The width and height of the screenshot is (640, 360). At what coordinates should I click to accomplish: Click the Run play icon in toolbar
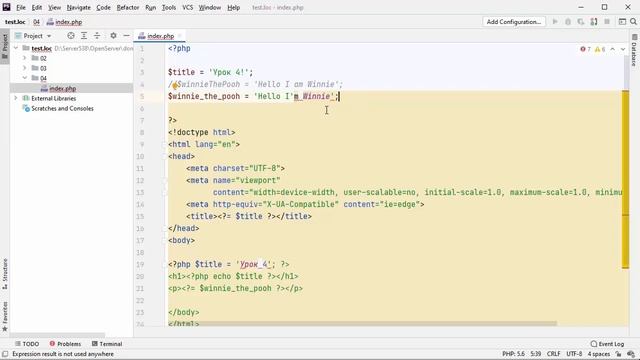point(555,22)
